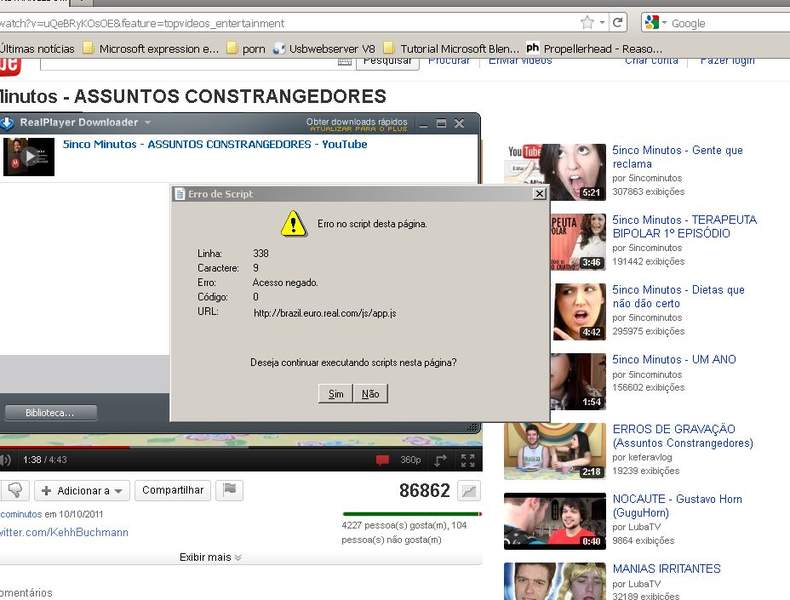Image resolution: width=790 pixels, height=600 pixels.
Task: Open 'Dietas que não dão certo' video link
Action: (x=678, y=296)
